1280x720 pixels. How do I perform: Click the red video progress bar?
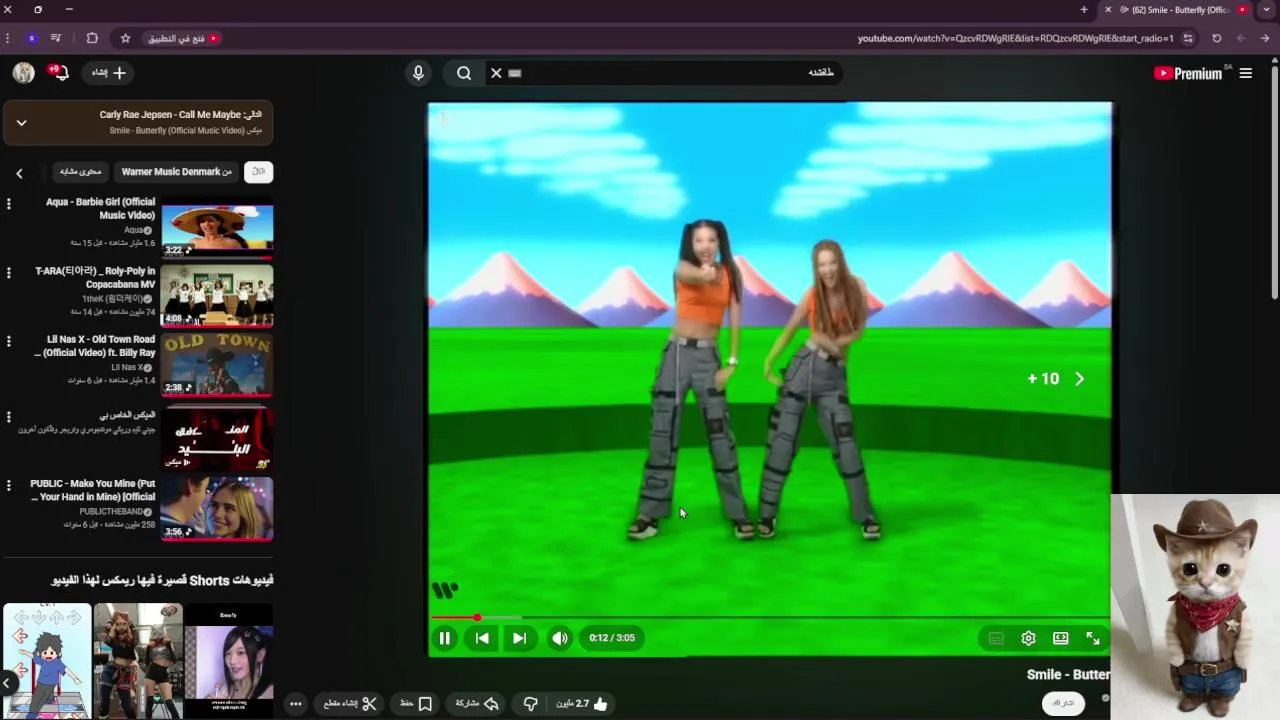[770, 617]
